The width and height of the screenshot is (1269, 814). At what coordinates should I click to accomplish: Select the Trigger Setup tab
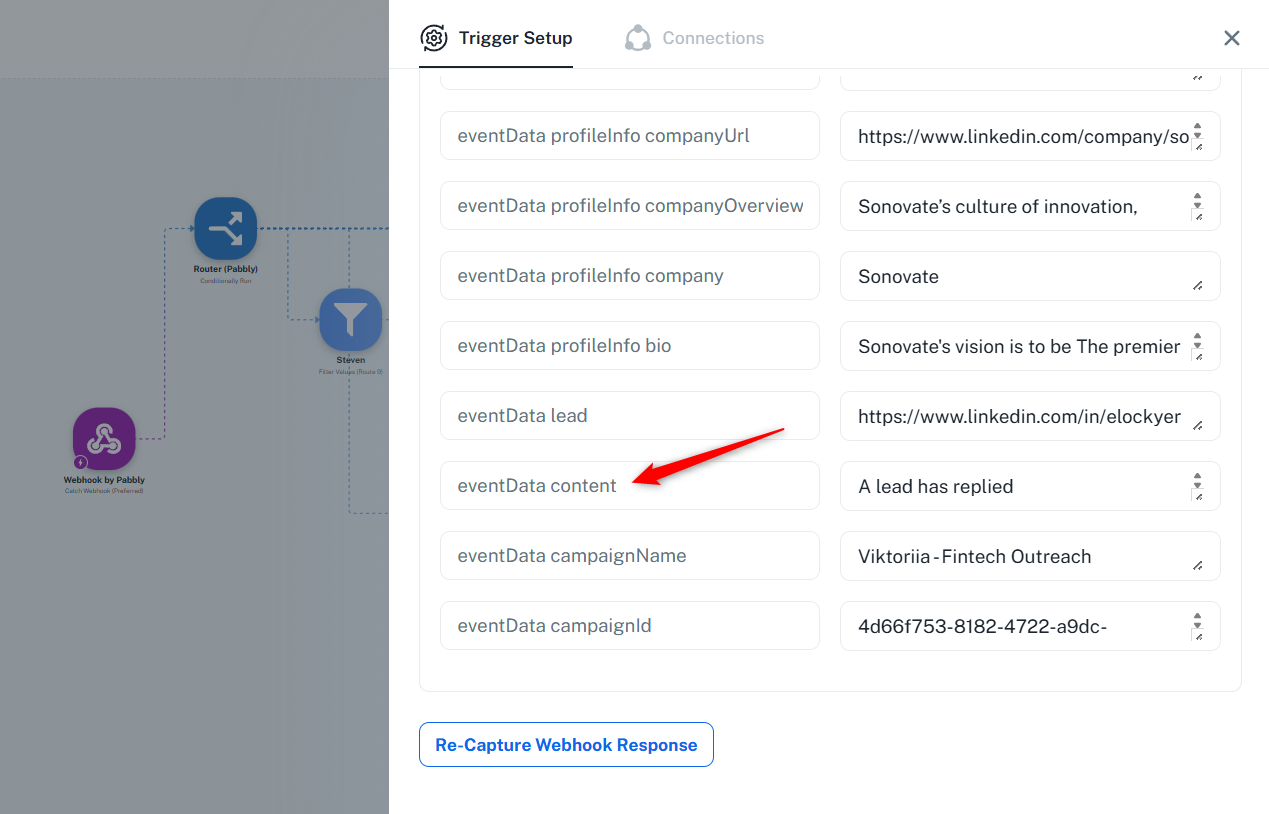tap(515, 38)
